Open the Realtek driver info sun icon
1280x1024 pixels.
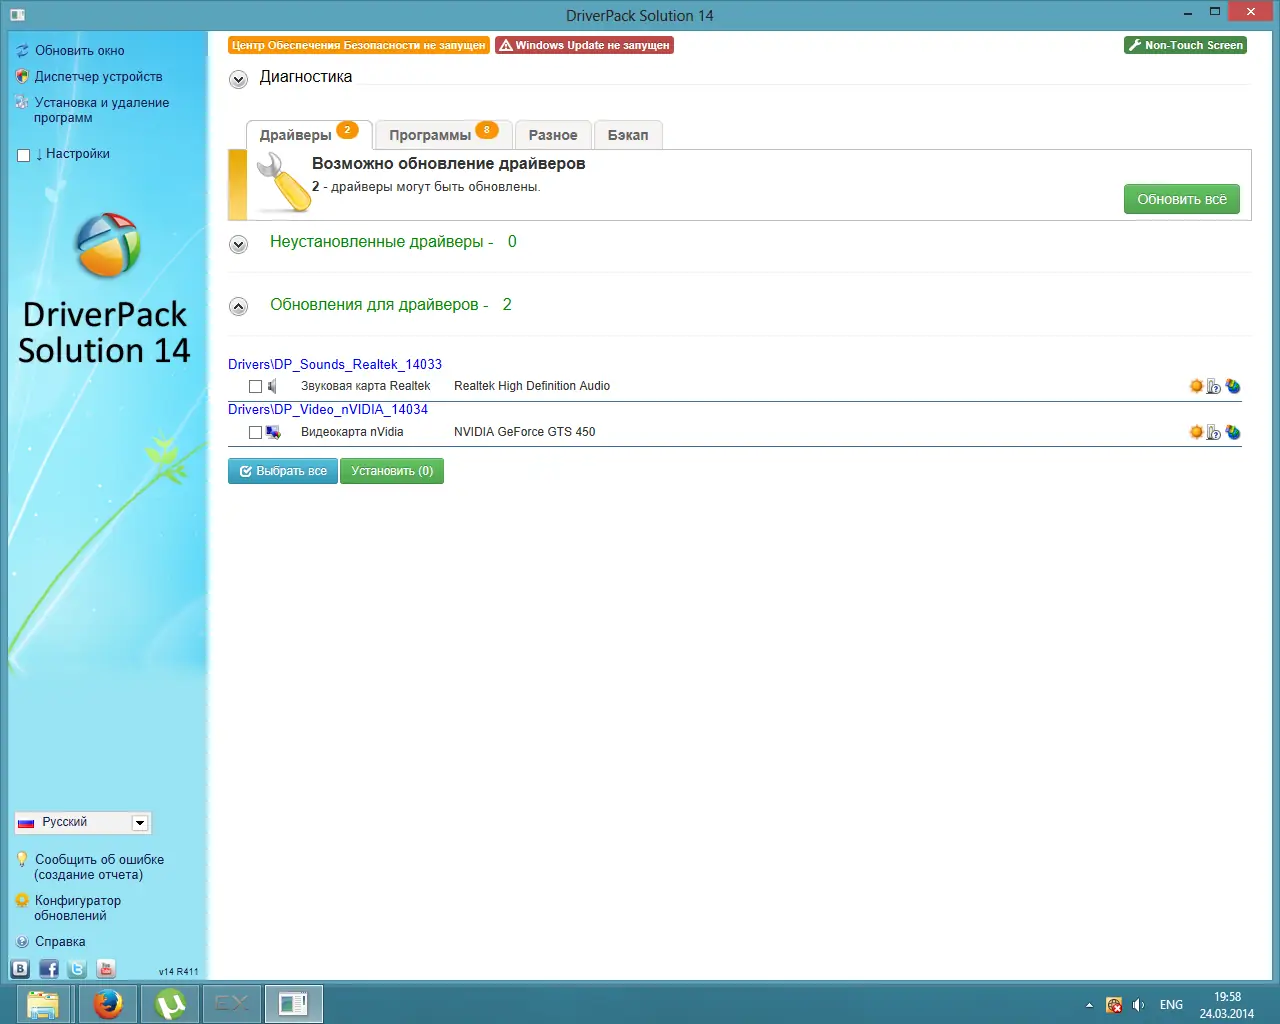point(1196,385)
